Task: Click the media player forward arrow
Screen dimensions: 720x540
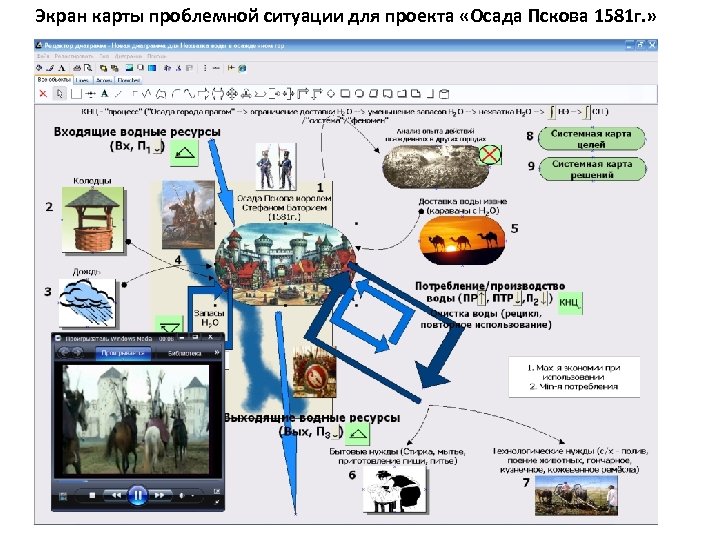Action: [77, 352]
